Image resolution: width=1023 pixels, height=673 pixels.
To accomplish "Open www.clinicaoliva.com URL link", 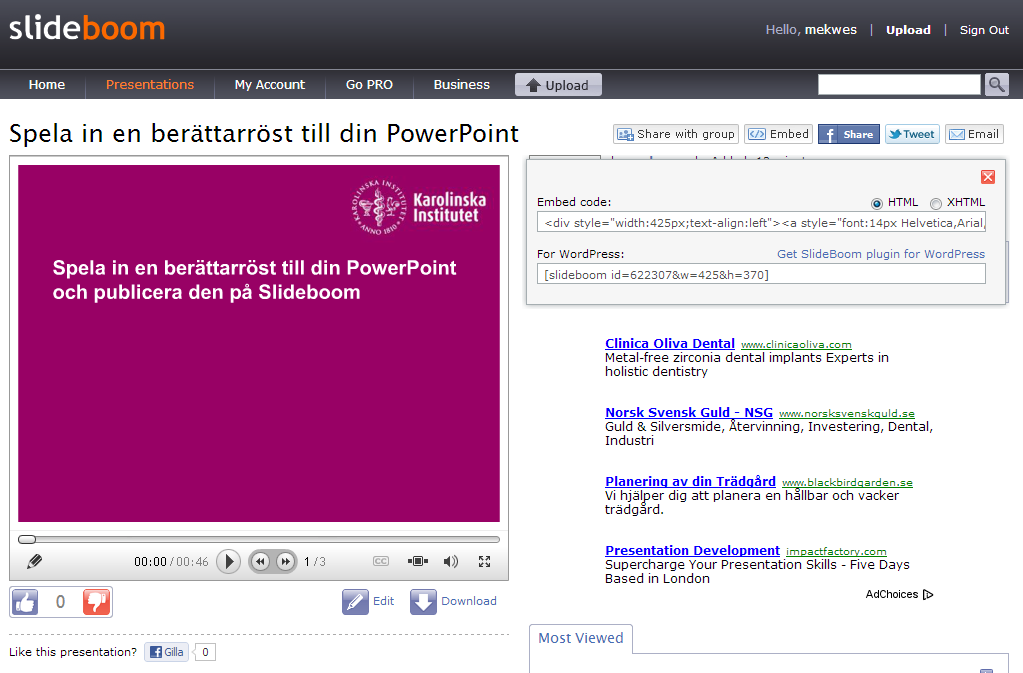I will [796, 345].
